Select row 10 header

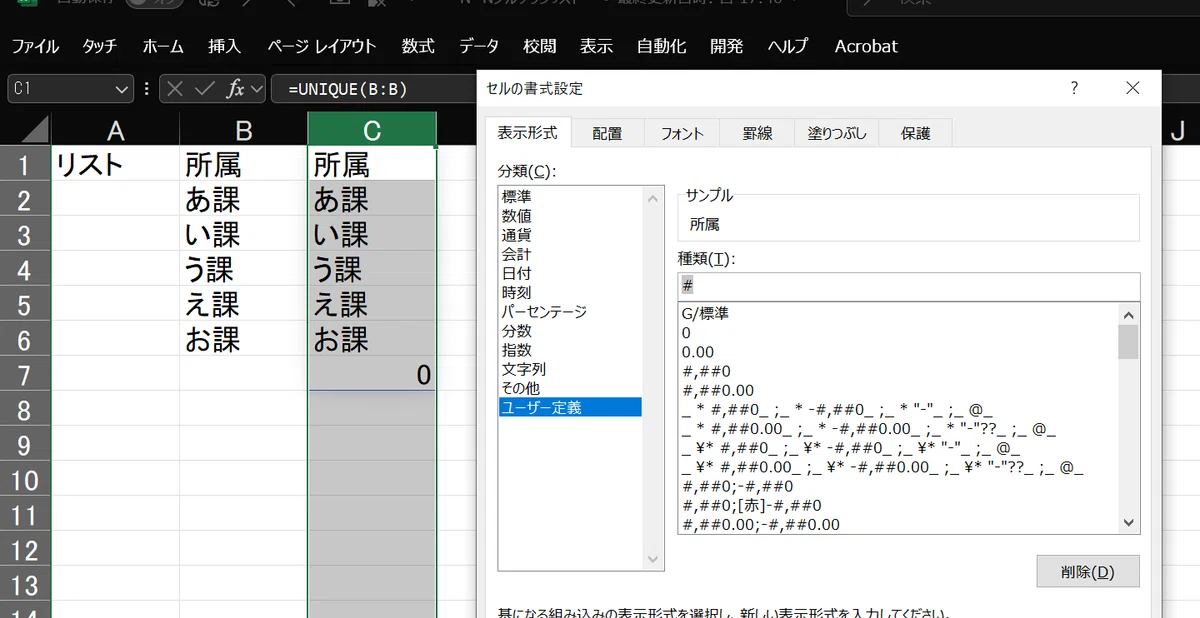coord(25,480)
